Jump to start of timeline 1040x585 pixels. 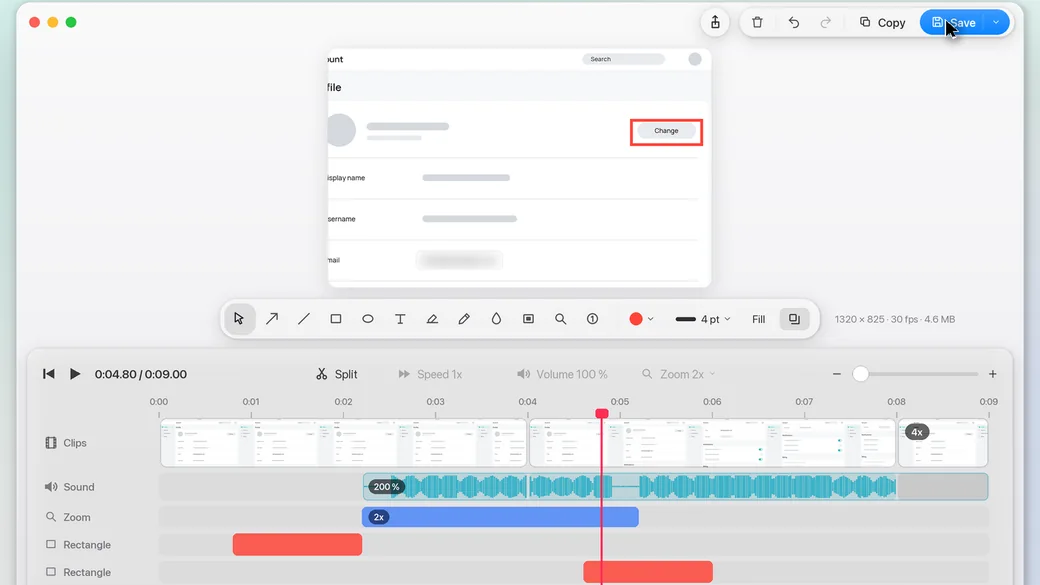point(48,374)
